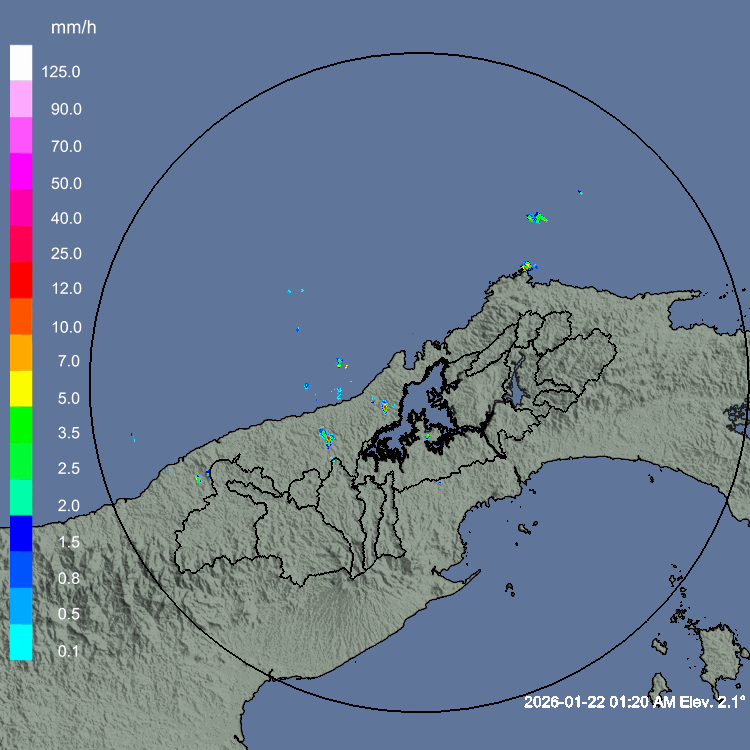Screen dimensions: 750x750
Task: Click the magenta 50.0 legend swatch
Action: [21, 171]
